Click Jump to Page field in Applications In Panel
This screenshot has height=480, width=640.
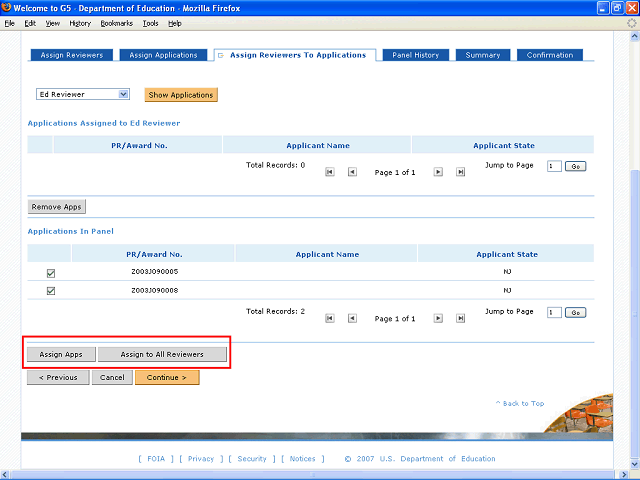(554, 312)
